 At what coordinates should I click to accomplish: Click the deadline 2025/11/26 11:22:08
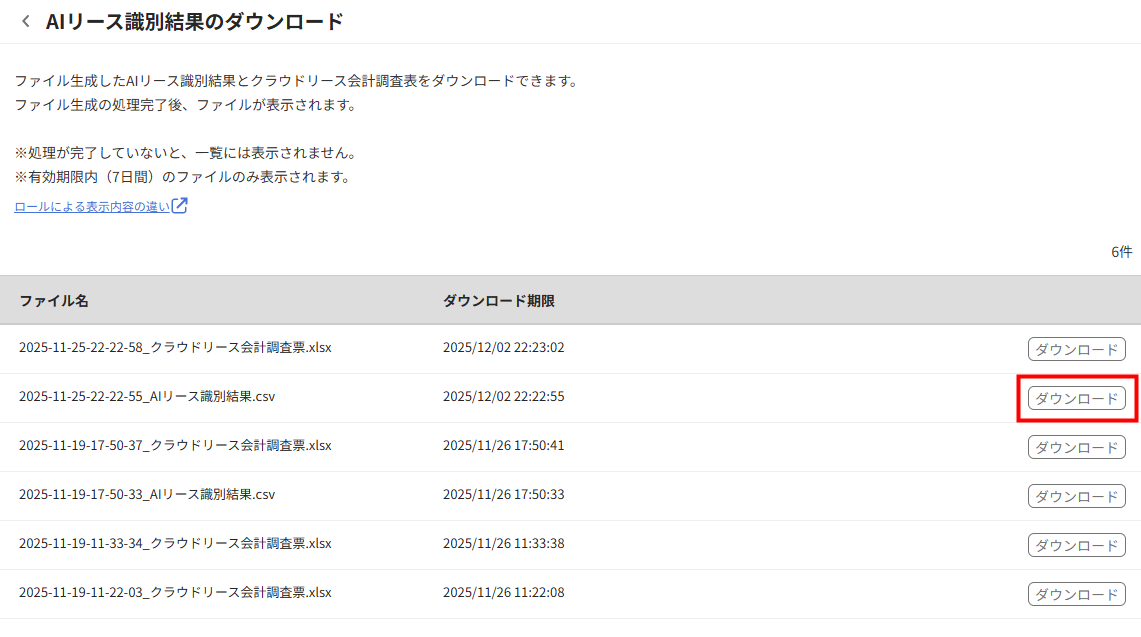pos(503,593)
